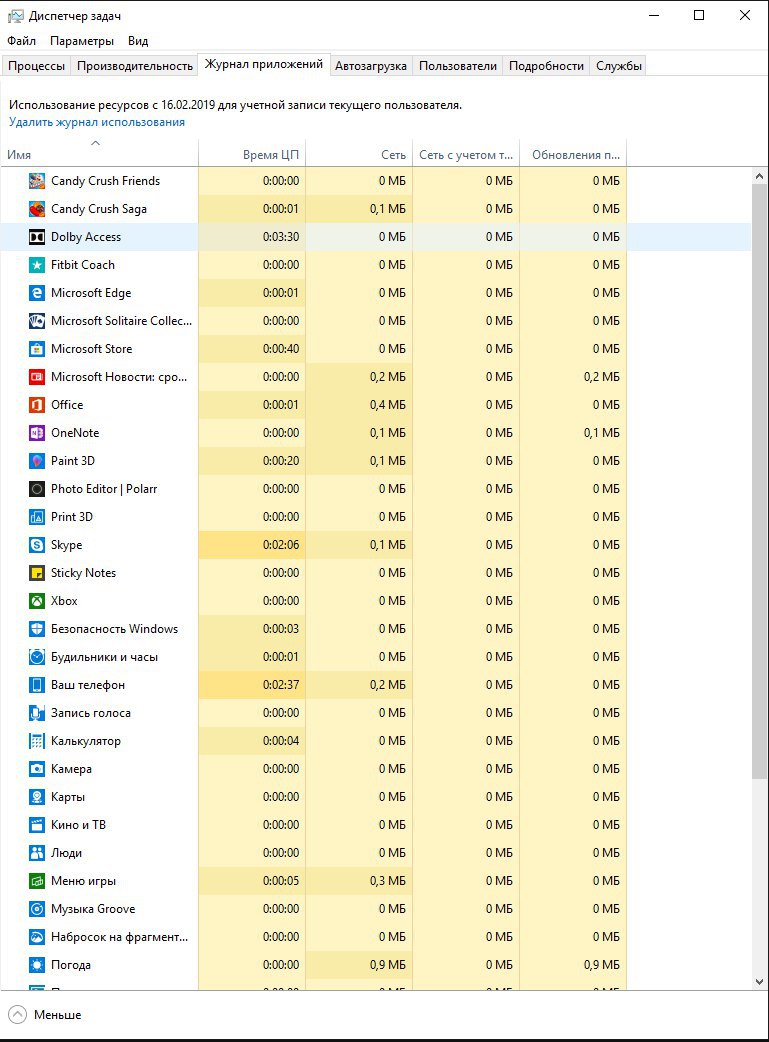769x1042 pixels.
Task: Open the Файл menu
Action: 21,41
